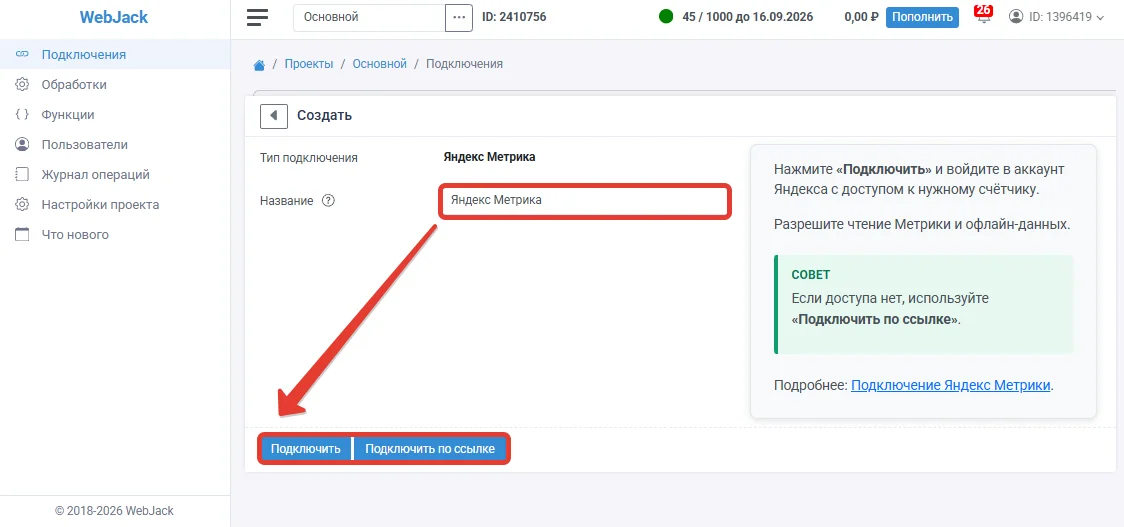Open Основной breadcrumb link
1124x527 pixels.
click(380, 64)
